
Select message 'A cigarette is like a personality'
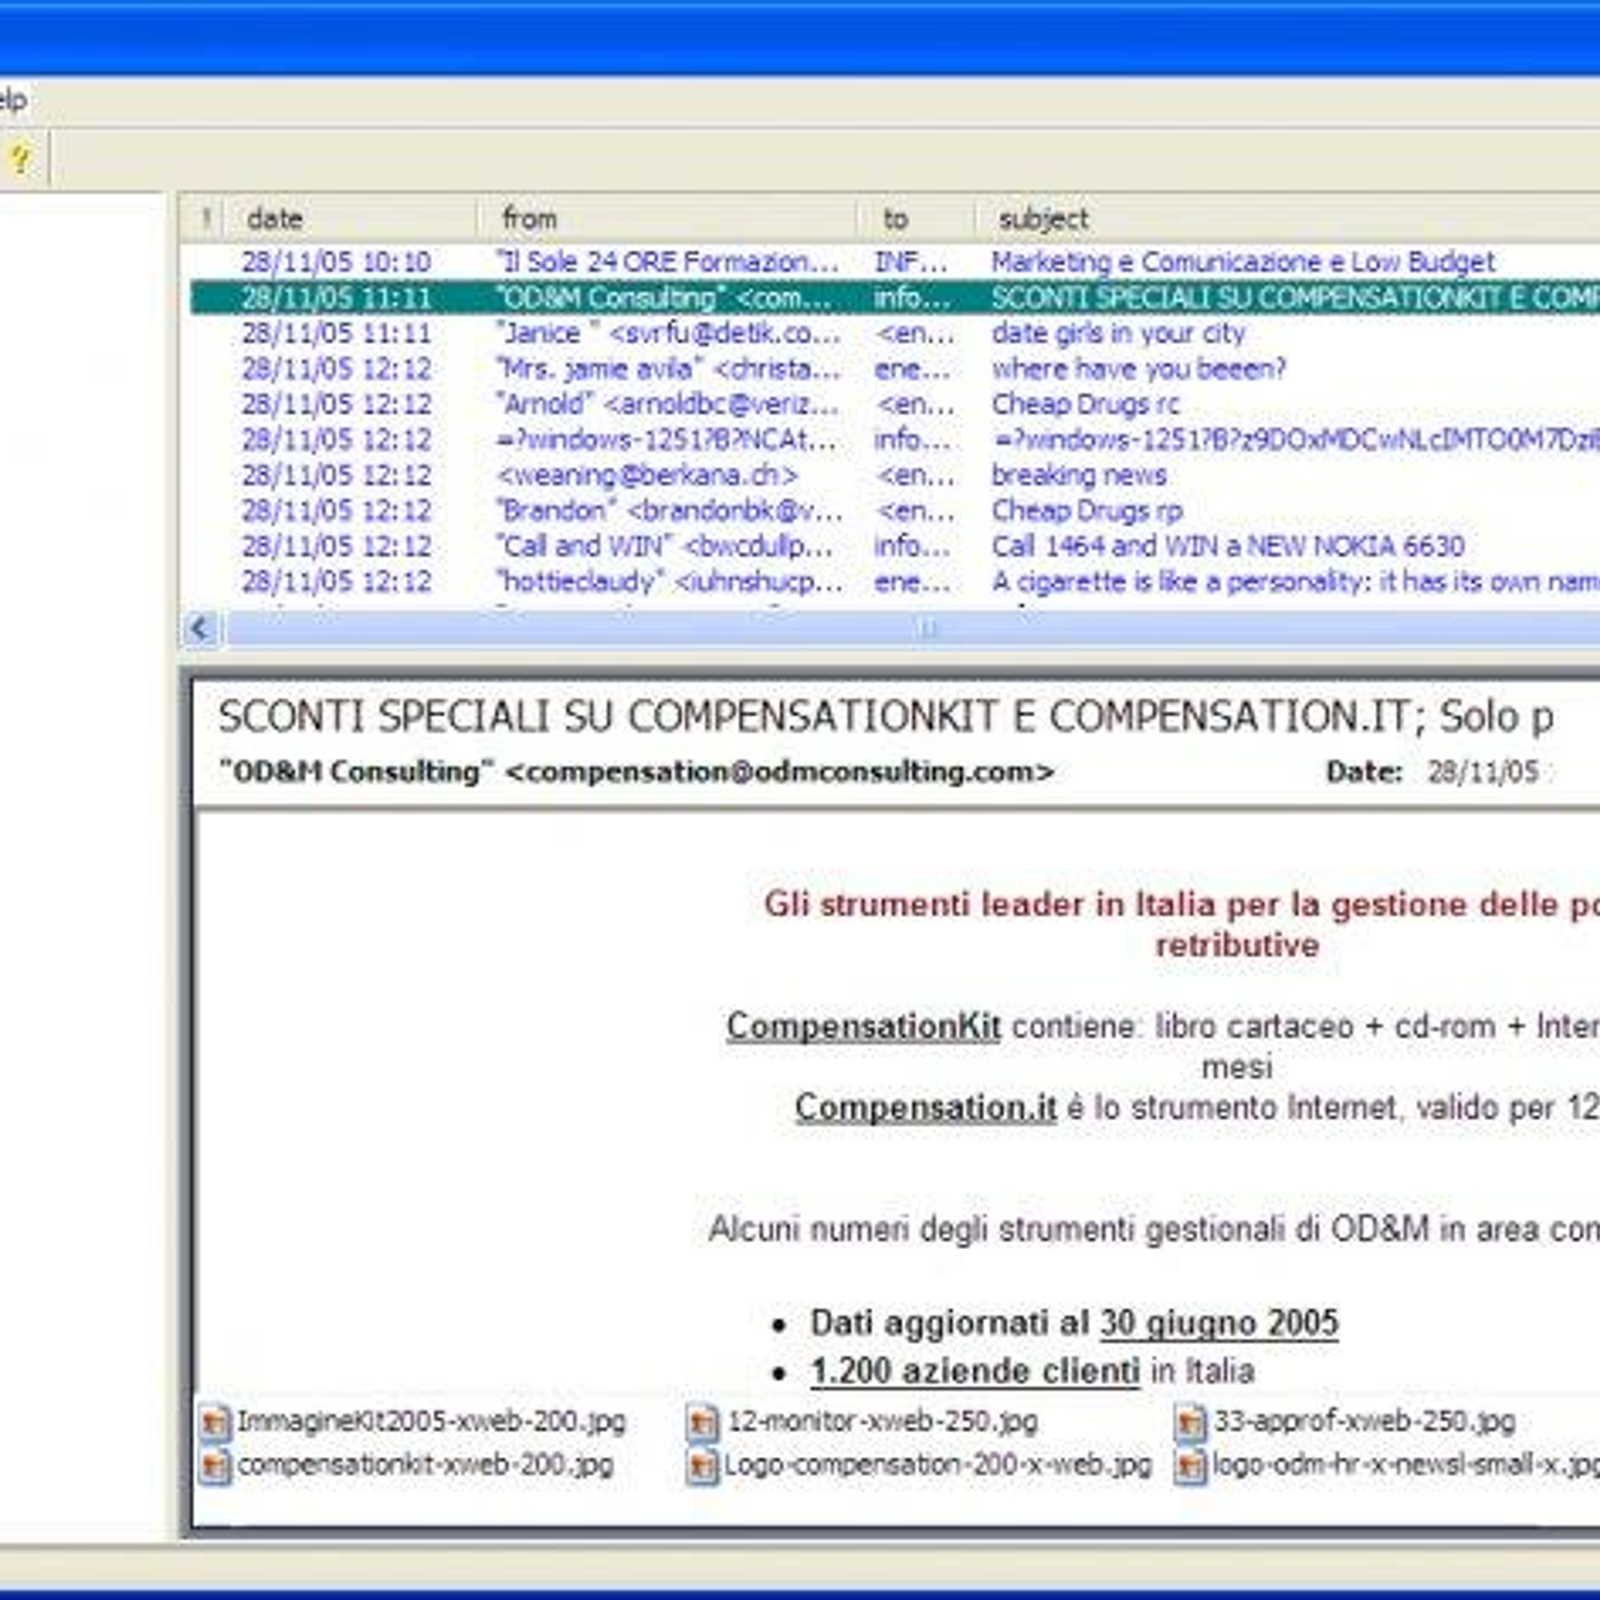[895, 582]
